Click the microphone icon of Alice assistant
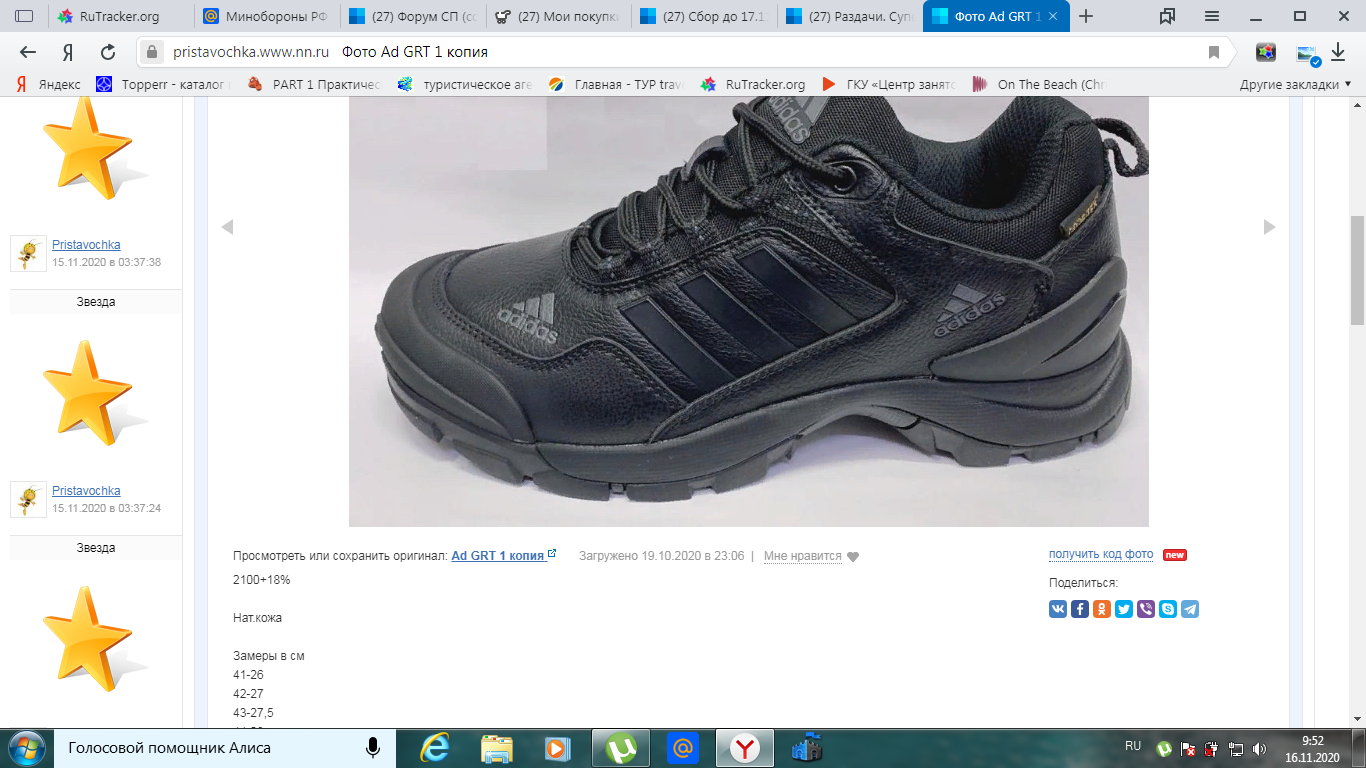The height and width of the screenshot is (768, 1366). click(x=373, y=747)
